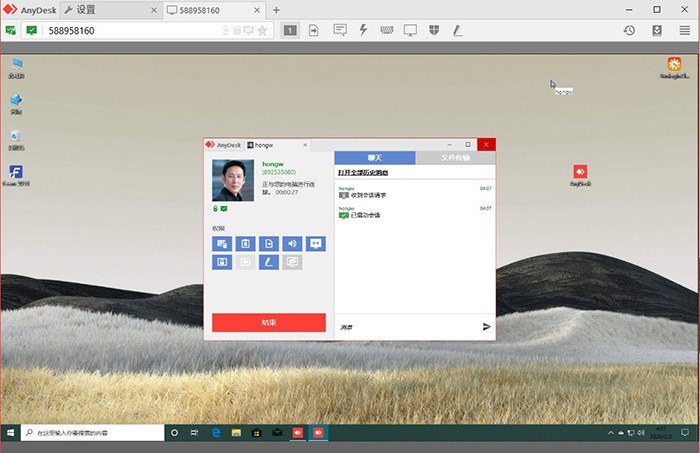700x453 pixels.
Task: Click the 打开全部历史消息 link
Action: (370, 172)
